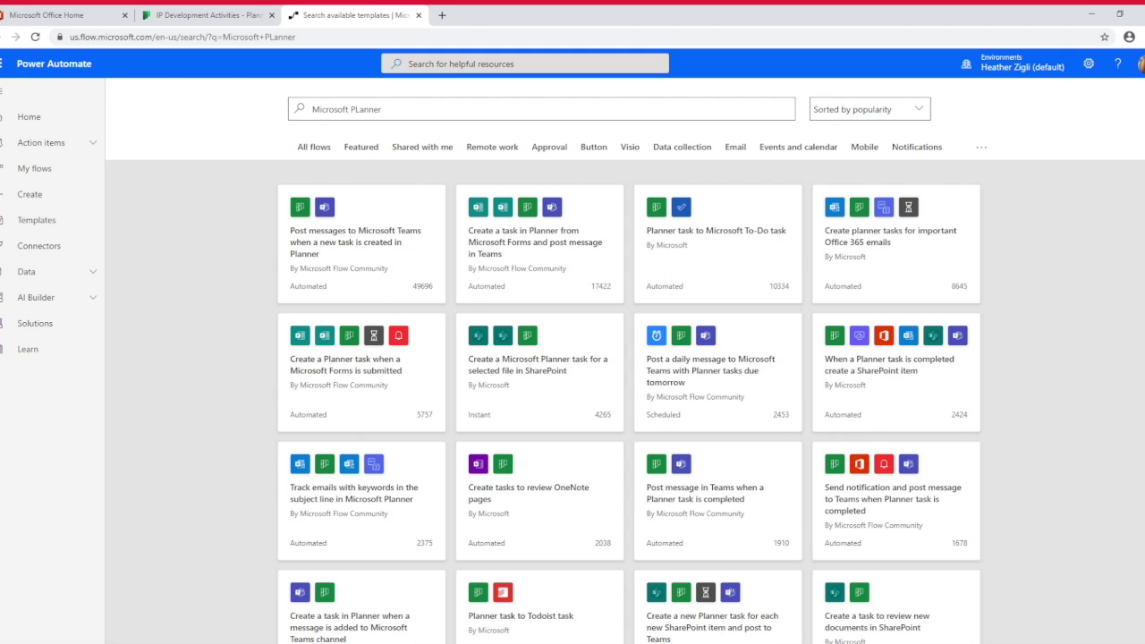Click the template search field containing 'Microsoft PLanner'

coord(541,109)
